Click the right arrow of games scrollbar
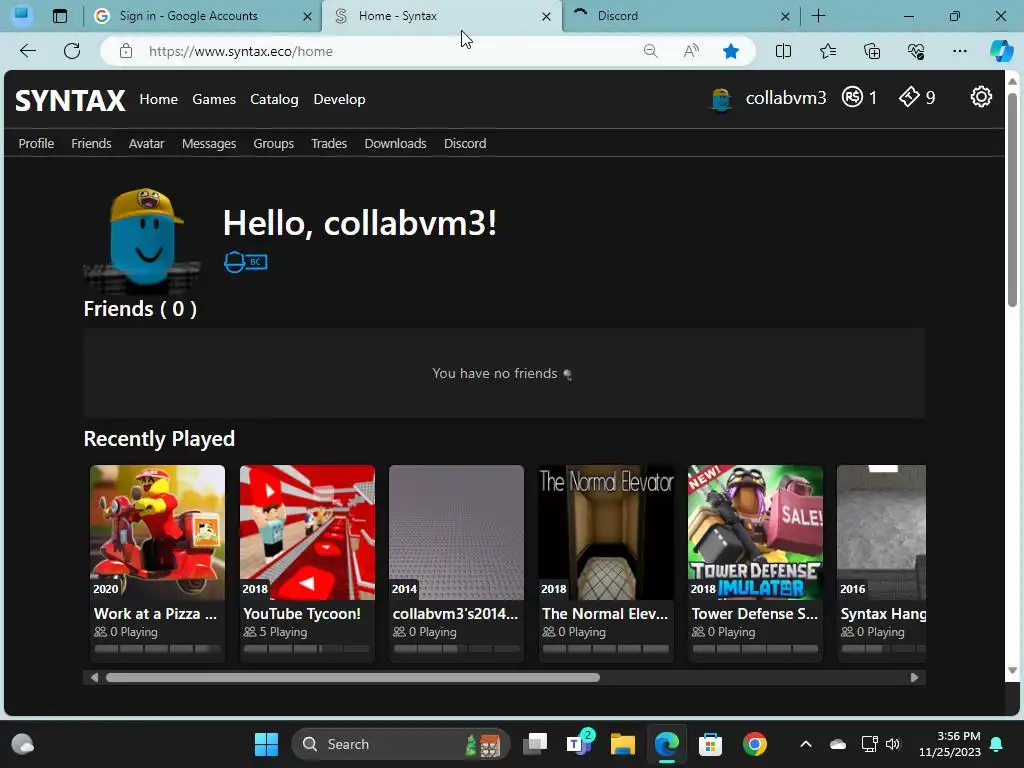Image resolution: width=1024 pixels, height=768 pixels. coord(914,678)
